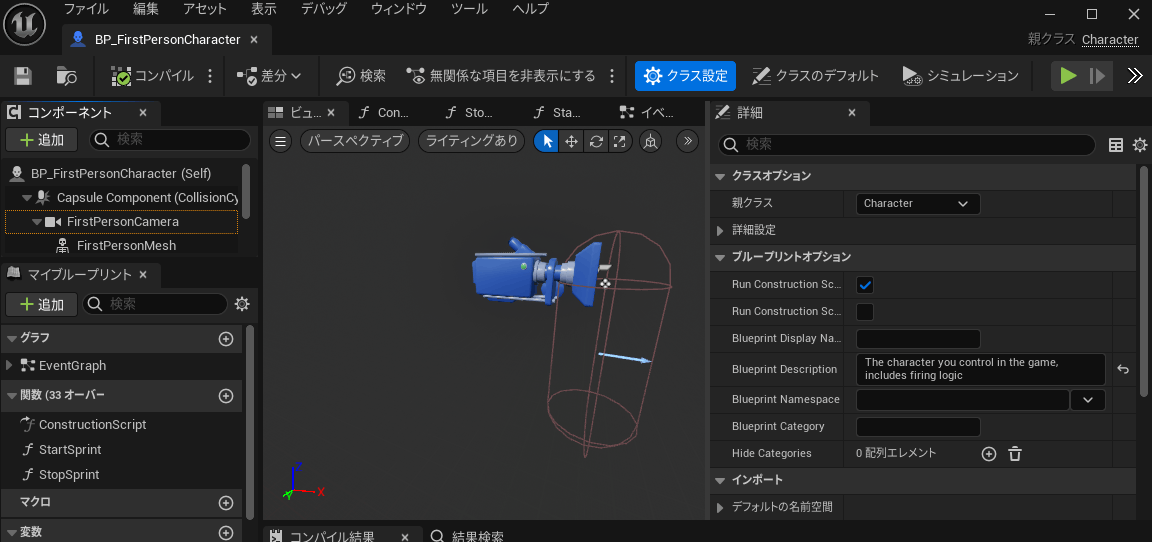Add element to Hide Categories array
The width and height of the screenshot is (1152, 542).
pos(989,454)
